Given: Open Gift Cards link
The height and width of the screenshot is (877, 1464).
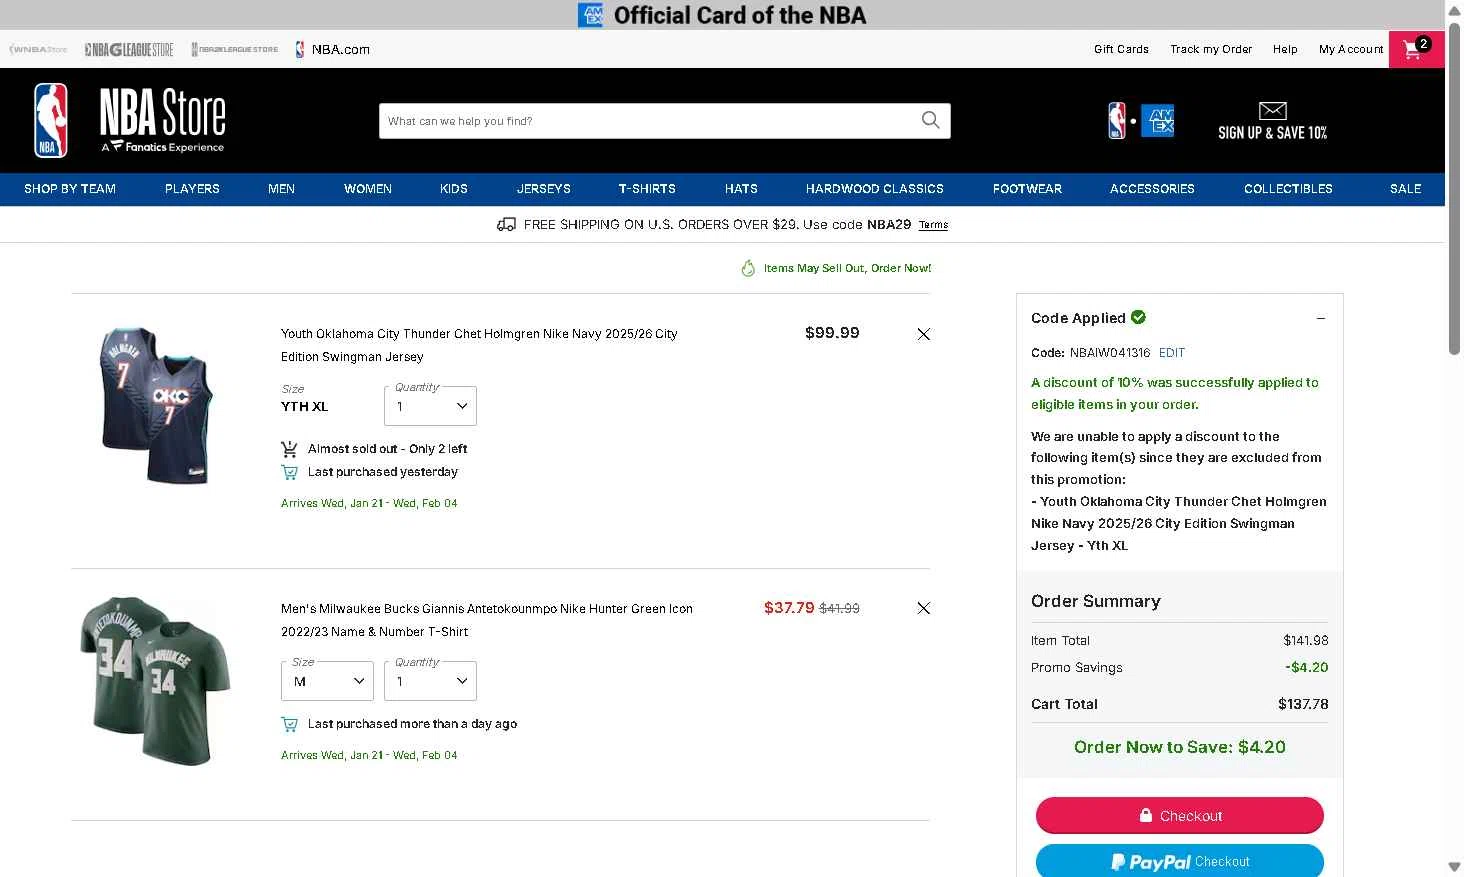Looking at the screenshot, I should (1121, 49).
